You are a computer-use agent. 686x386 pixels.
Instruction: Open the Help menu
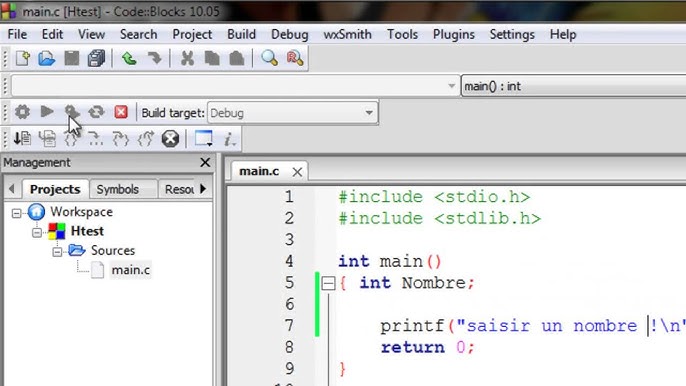(x=563, y=34)
